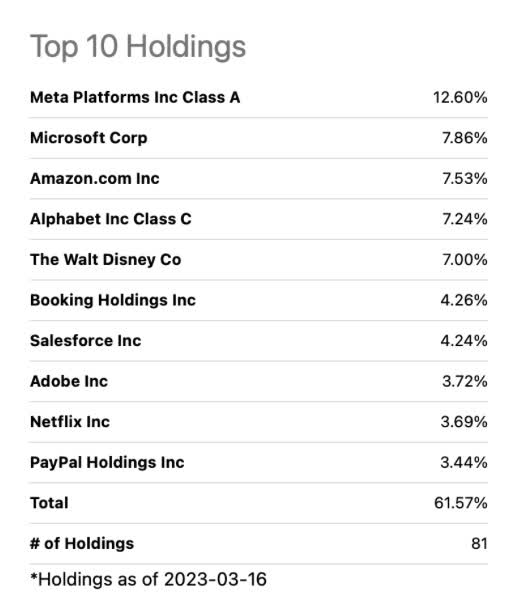Choose The Walt Disney Co
This screenshot has width=514, height=614.
(x=106, y=260)
